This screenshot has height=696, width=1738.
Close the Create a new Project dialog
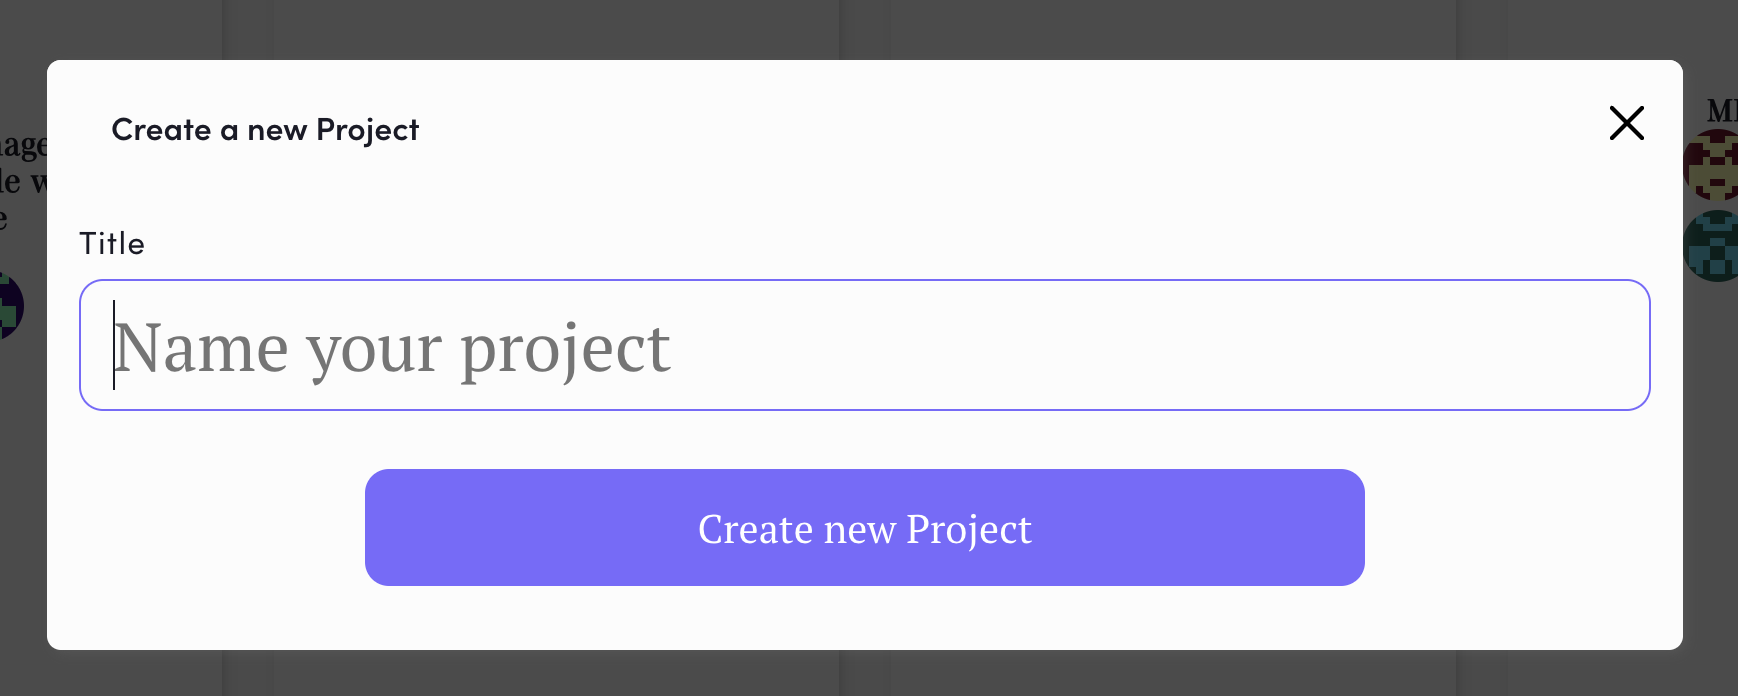[1626, 124]
